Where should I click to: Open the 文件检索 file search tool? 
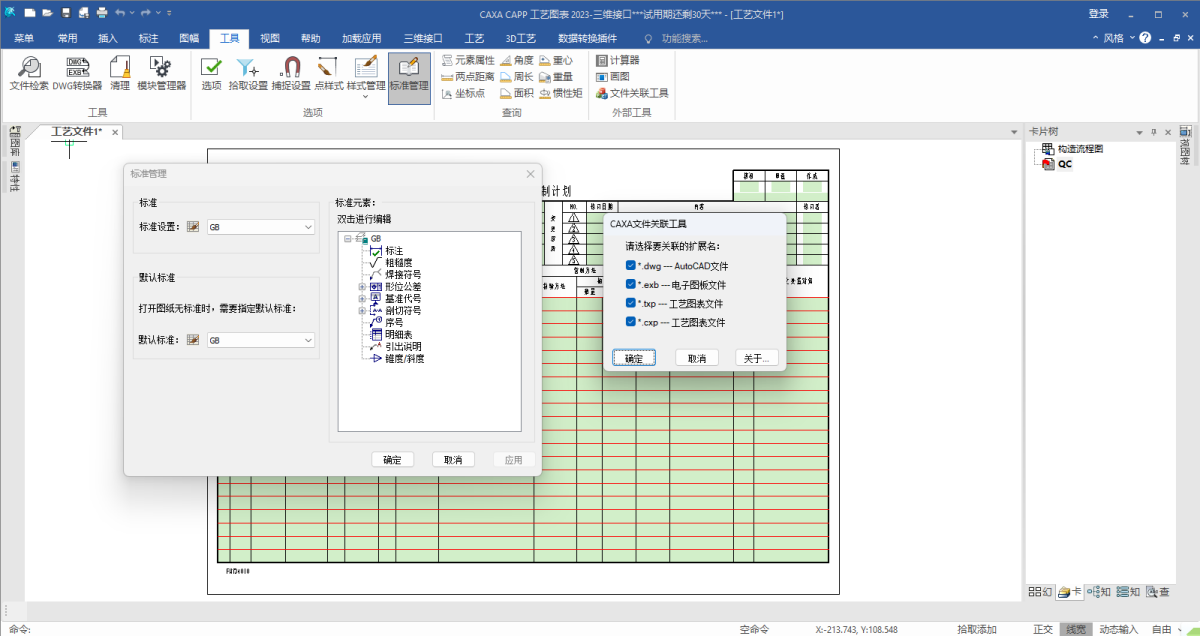pyautogui.click(x=29, y=73)
